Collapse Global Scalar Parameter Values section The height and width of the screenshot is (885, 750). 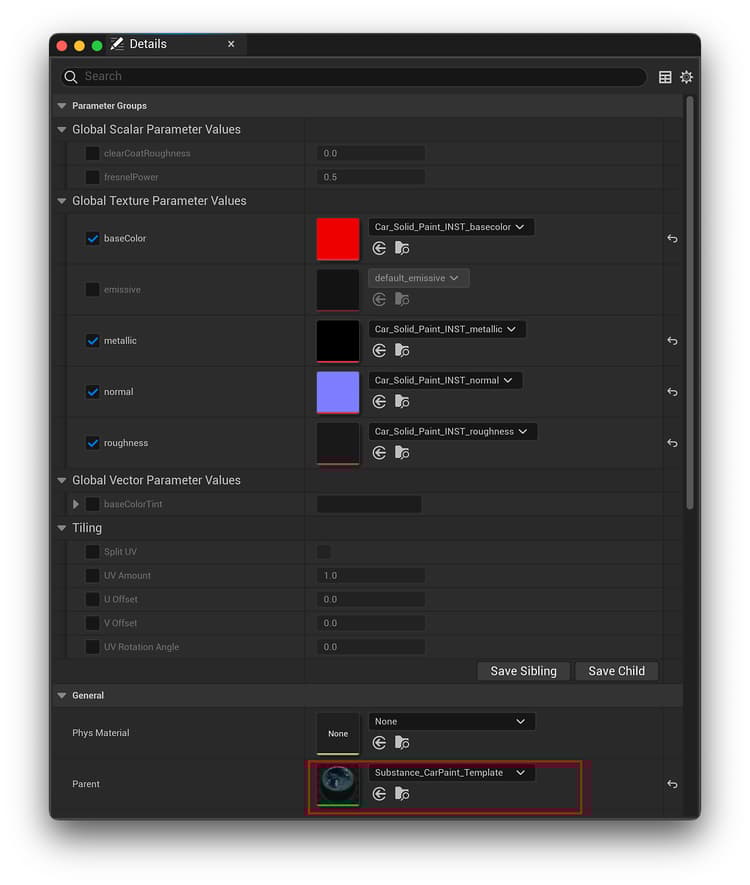(x=62, y=129)
